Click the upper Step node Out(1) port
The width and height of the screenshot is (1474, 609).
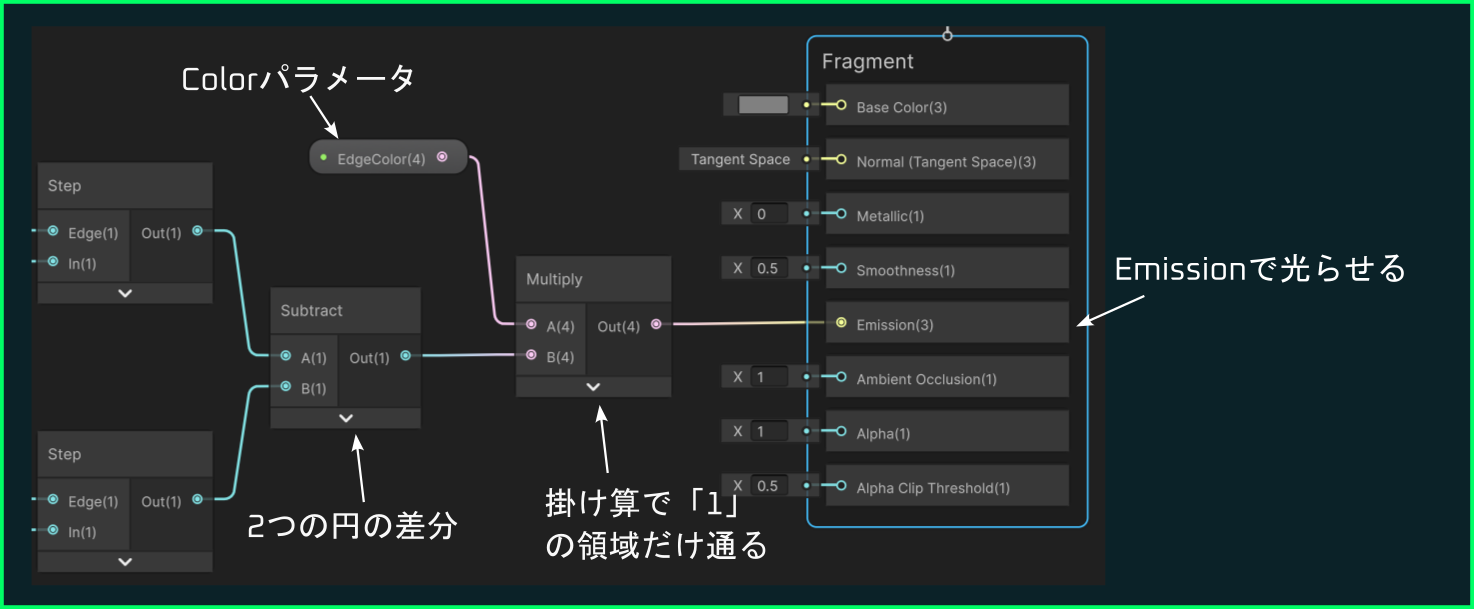click(x=197, y=231)
